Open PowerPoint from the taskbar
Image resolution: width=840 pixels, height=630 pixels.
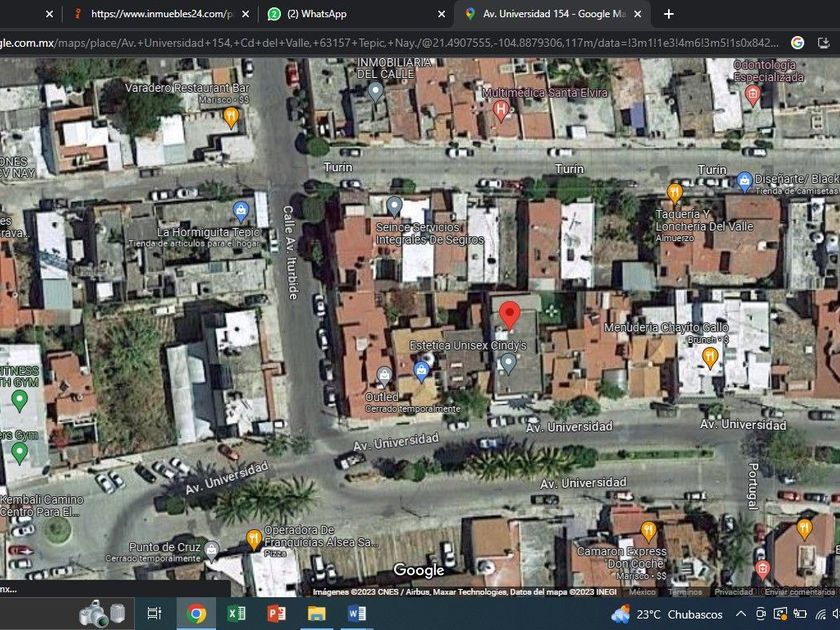pyautogui.click(x=276, y=613)
